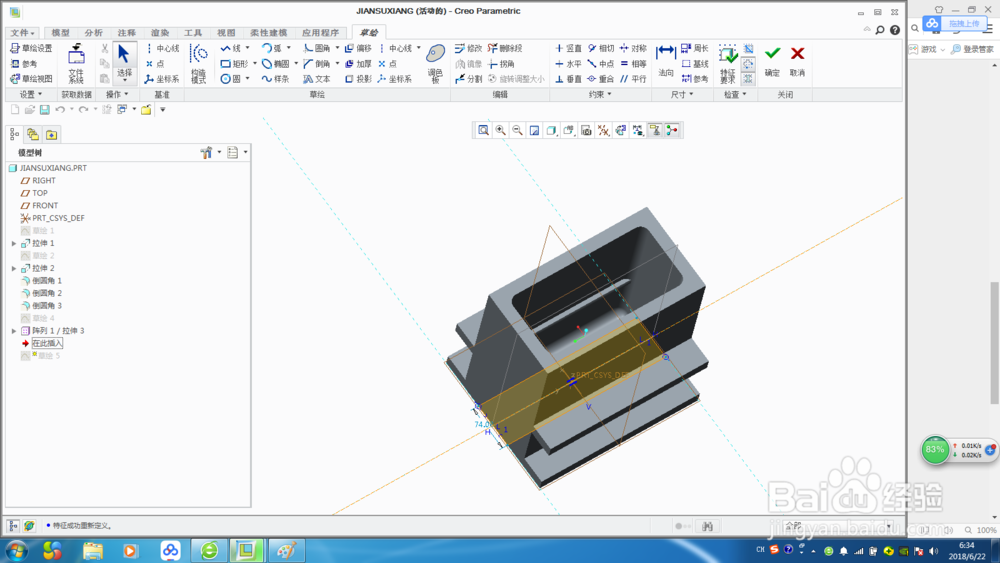Switch to the folder browser navigator tab

(x=33, y=135)
